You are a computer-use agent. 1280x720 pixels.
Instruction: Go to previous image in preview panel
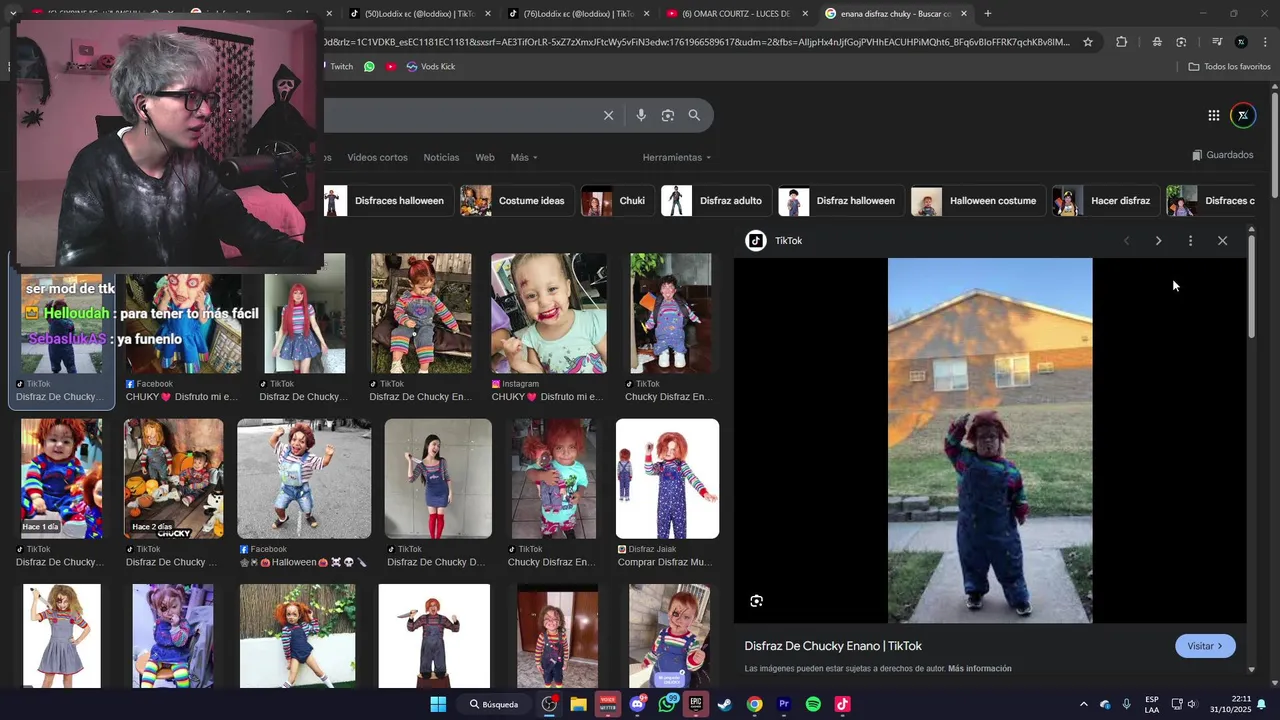click(x=1126, y=241)
